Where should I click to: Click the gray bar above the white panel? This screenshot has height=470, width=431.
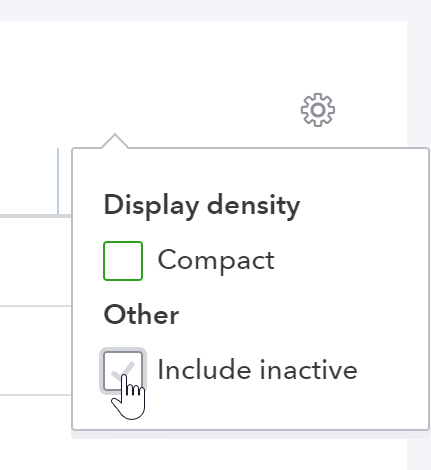coord(215,10)
